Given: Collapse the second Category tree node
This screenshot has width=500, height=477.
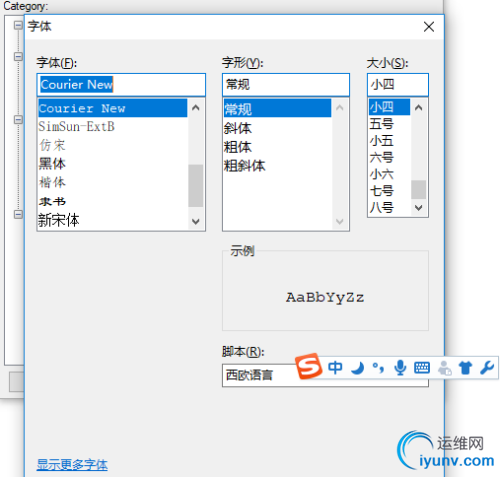Looking at the screenshot, I should point(18,56).
